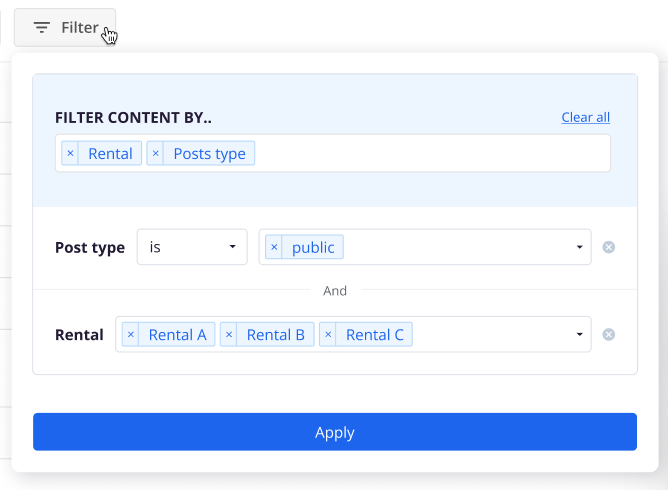The width and height of the screenshot is (668, 490).
Task: Remove the Posts type tag
Action: 155,153
